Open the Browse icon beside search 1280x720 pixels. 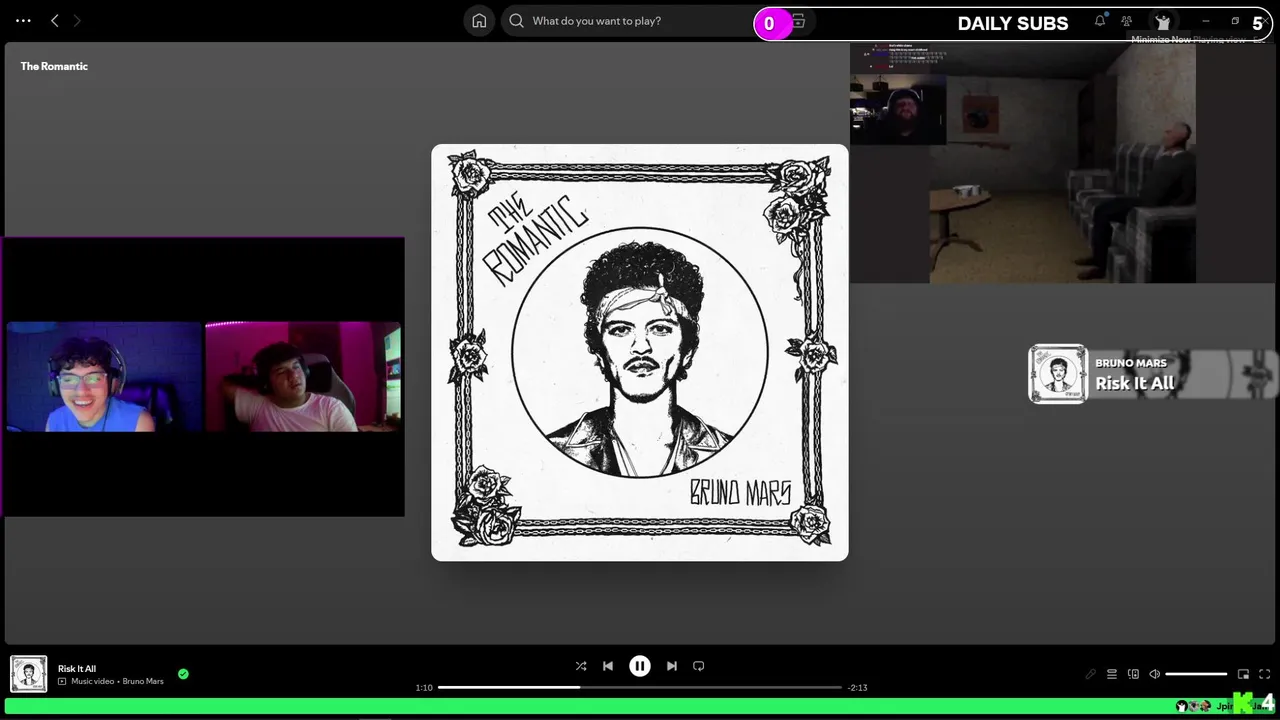click(x=798, y=21)
